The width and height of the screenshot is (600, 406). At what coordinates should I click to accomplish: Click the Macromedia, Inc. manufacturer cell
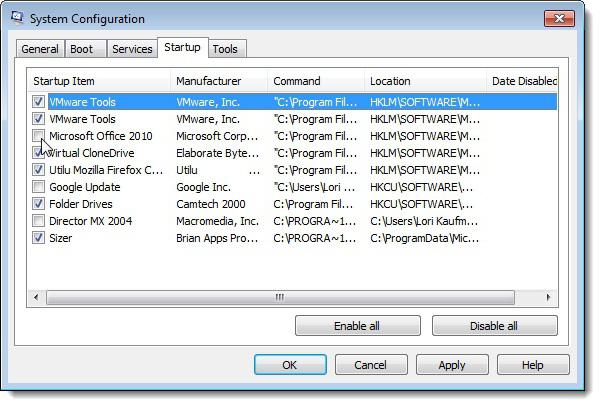[x=217, y=221]
